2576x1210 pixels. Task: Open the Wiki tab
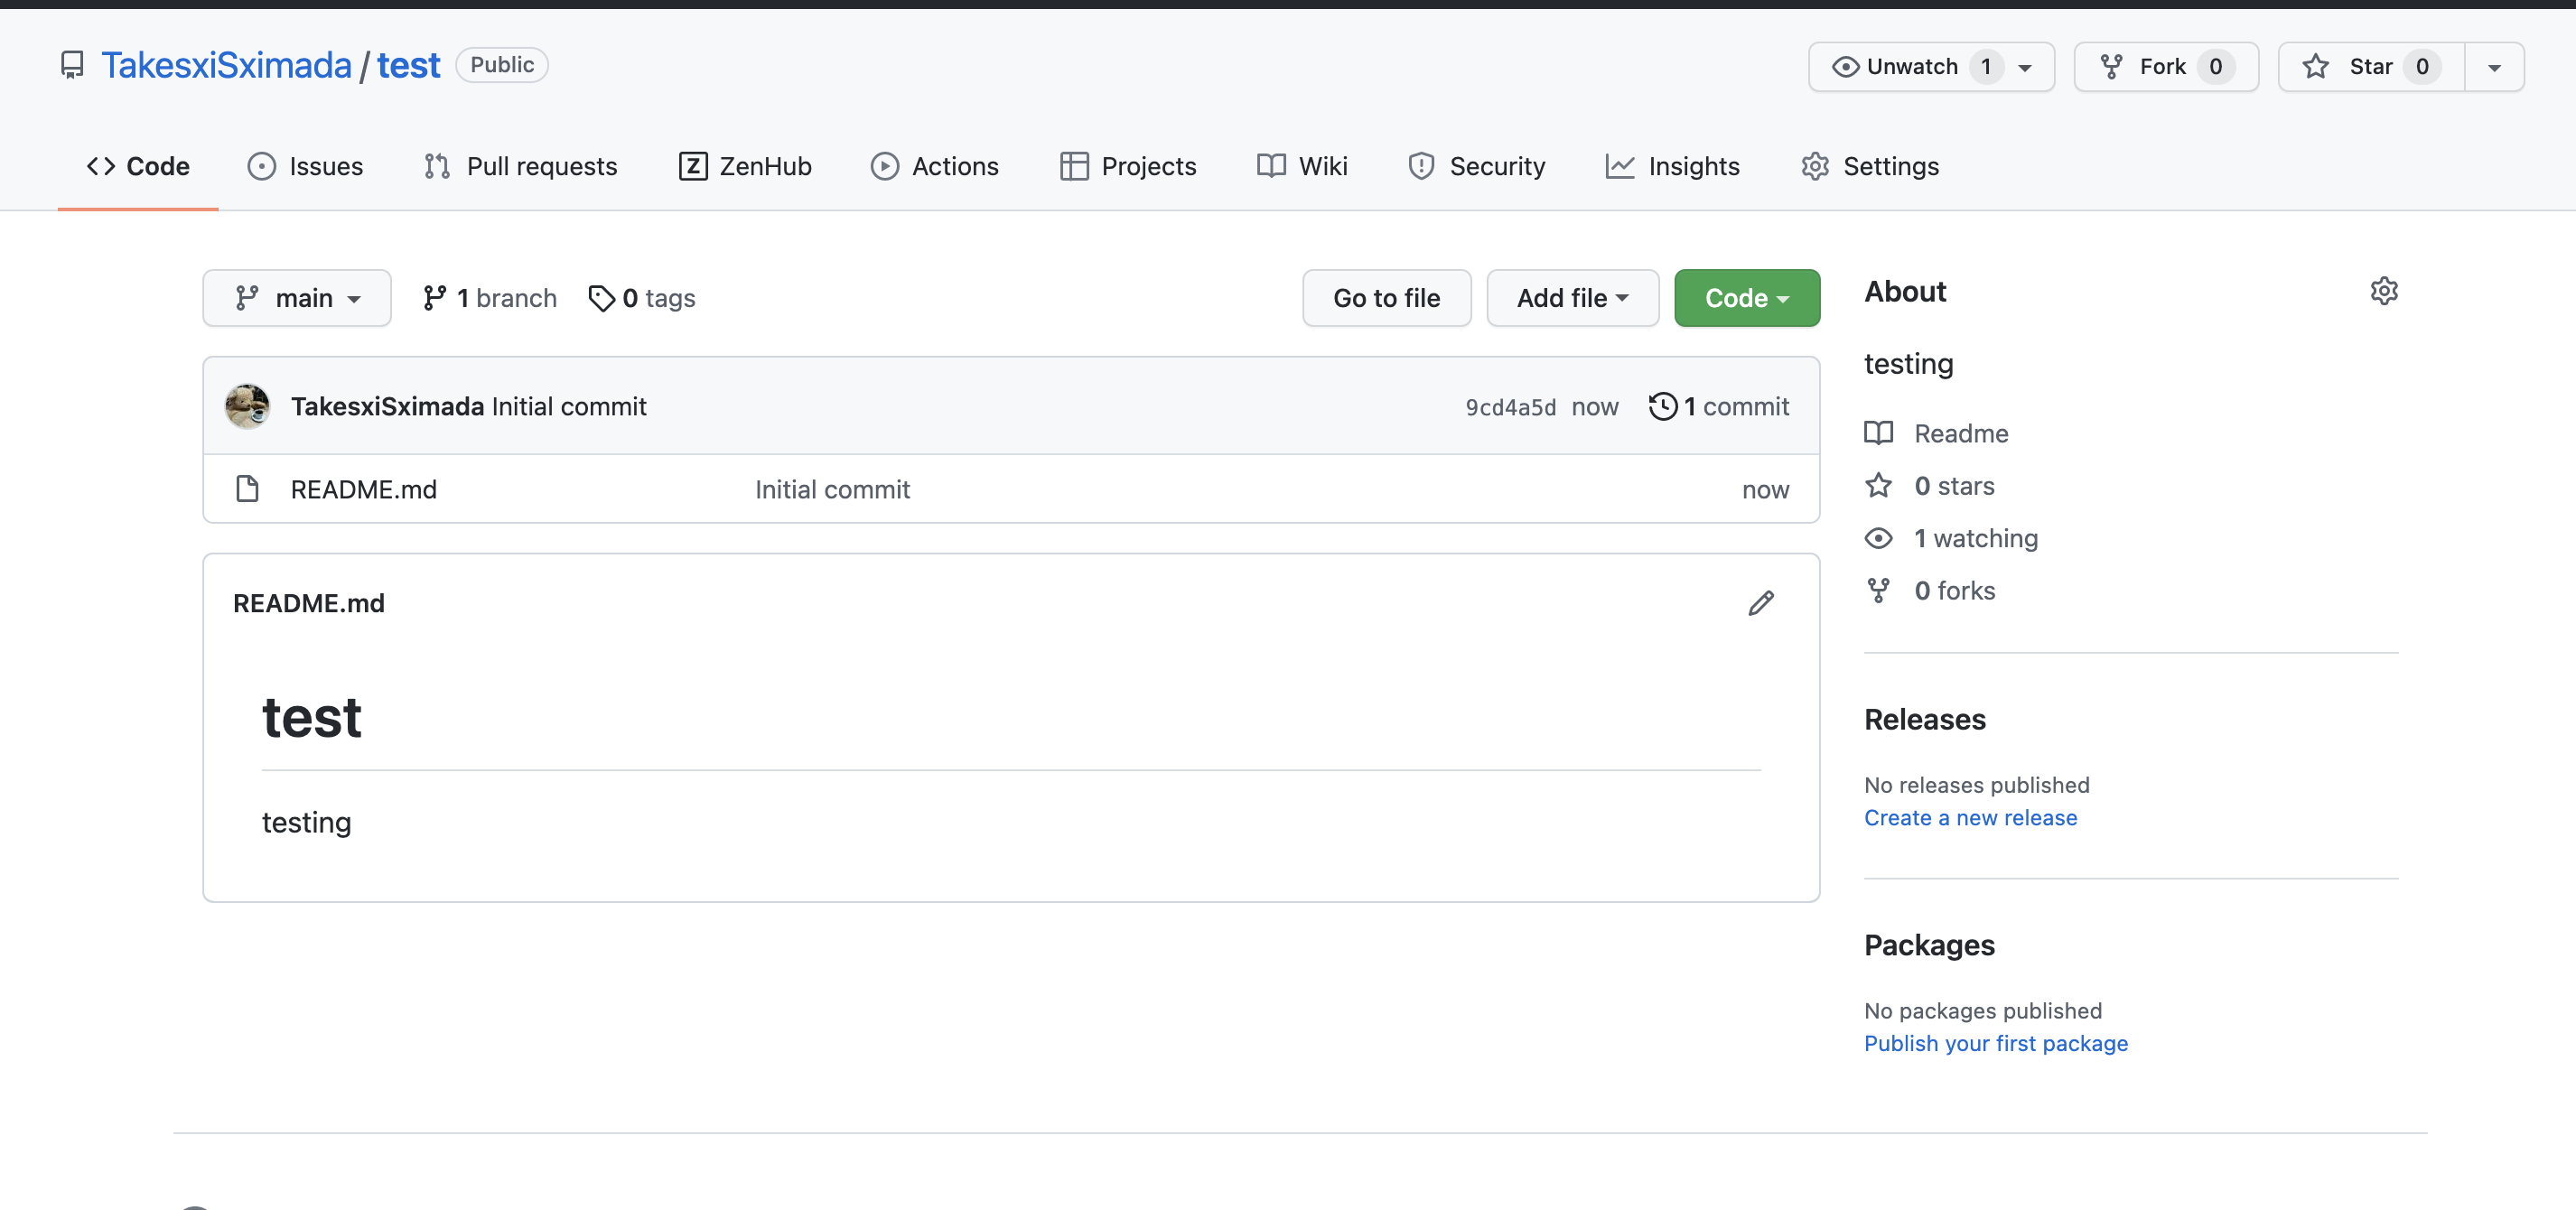click(x=1302, y=166)
